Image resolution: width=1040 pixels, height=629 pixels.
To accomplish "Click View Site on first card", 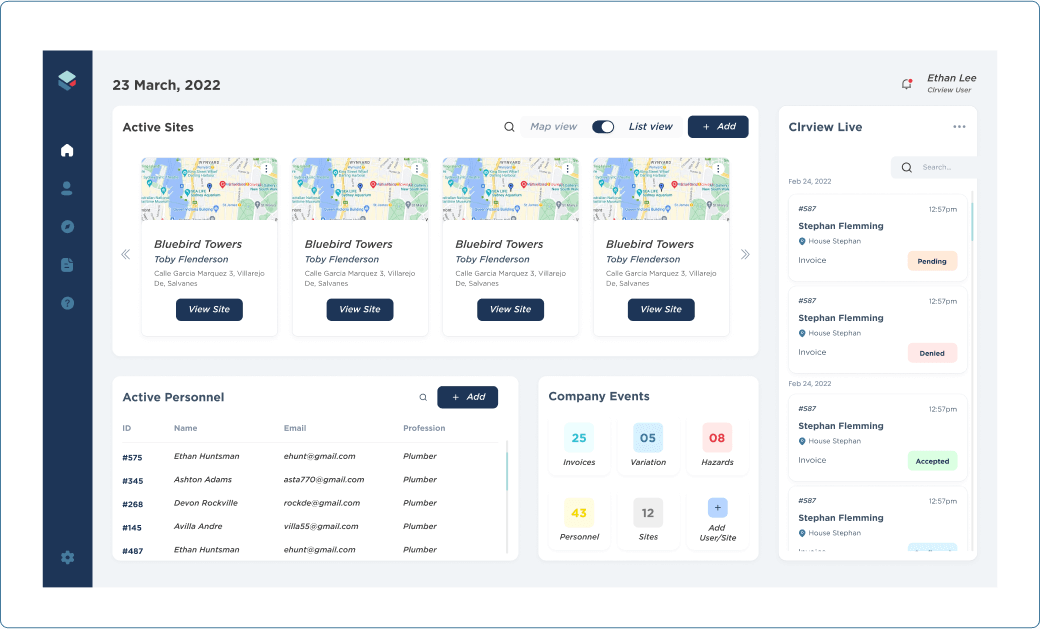I will [x=209, y=309].
